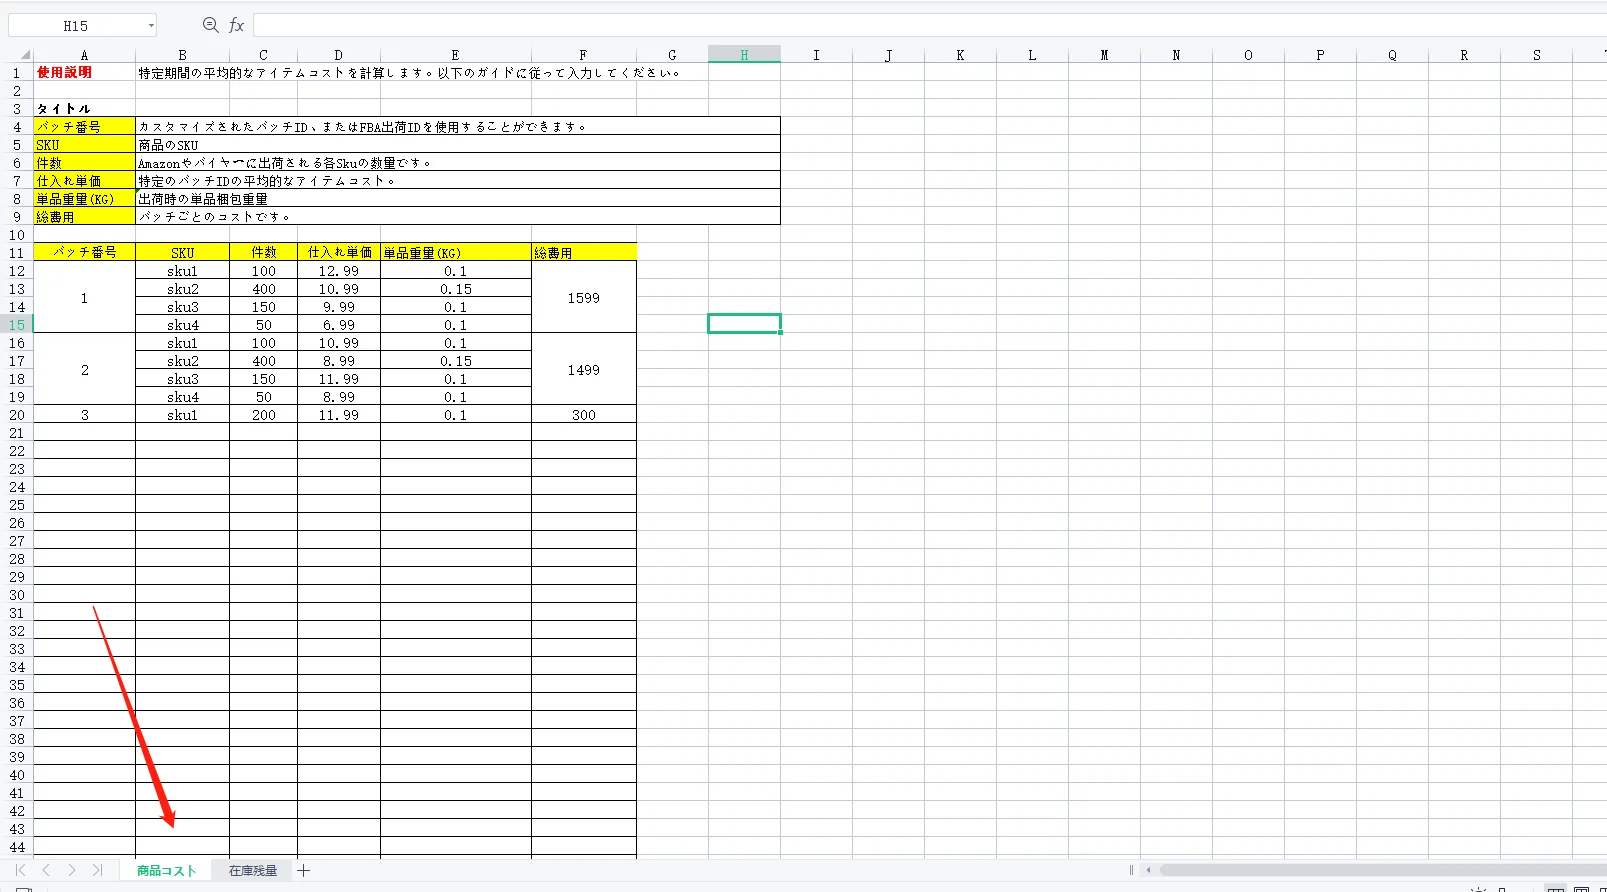The height and width of the screenshot is (892, 1607).
Task: Click the バッチ番号 table header in row 11
Action: [84, 253]
